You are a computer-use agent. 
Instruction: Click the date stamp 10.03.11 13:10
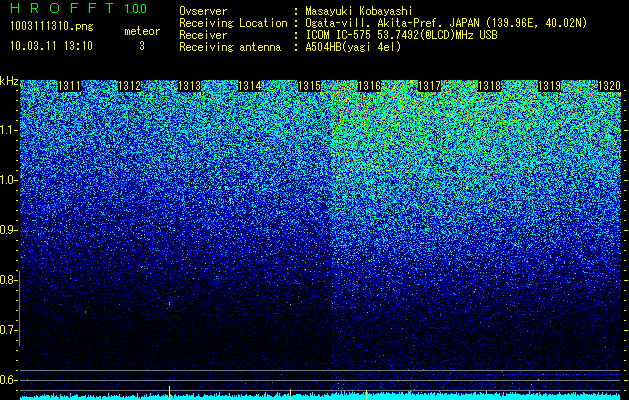[51, 46]
